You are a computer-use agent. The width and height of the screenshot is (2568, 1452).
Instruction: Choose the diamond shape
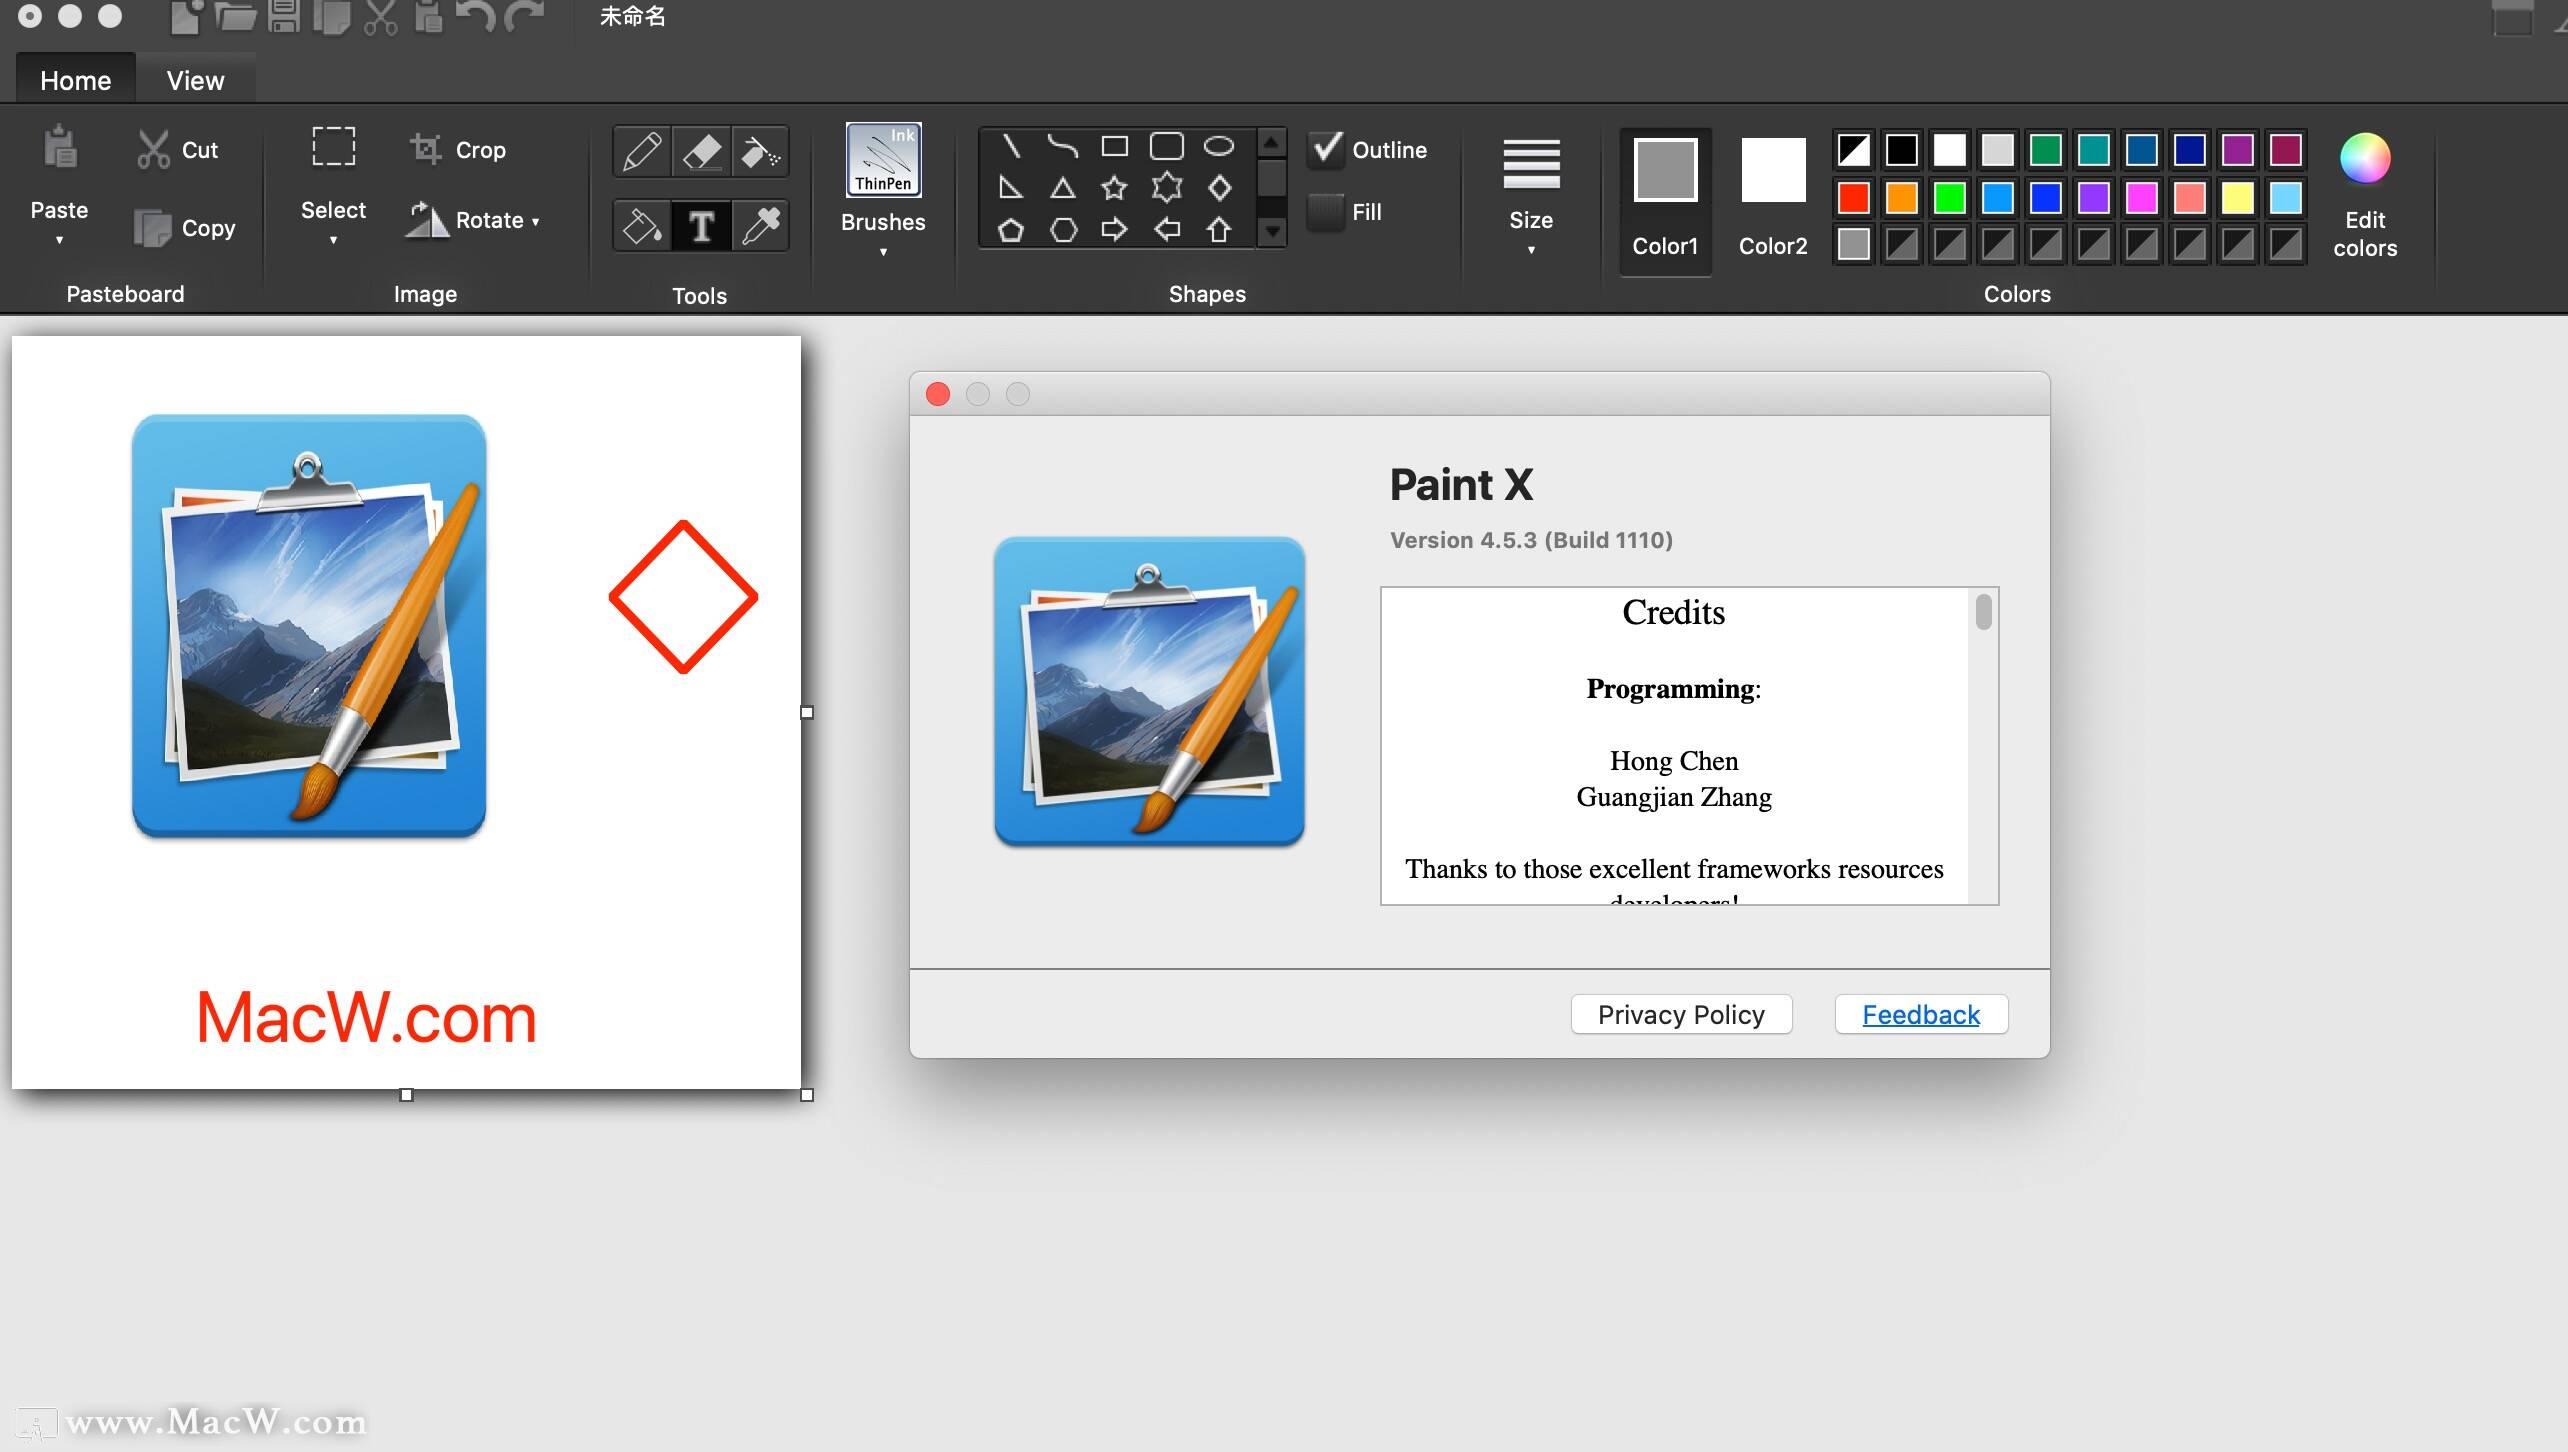point(1218,187)
